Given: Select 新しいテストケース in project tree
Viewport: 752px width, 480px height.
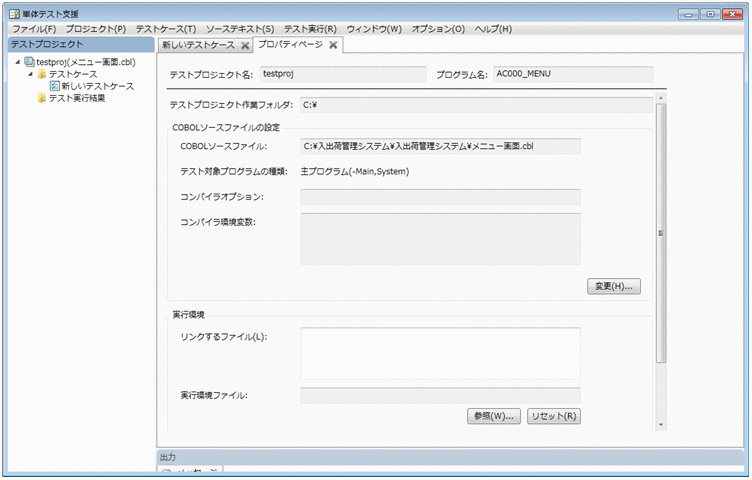Looking at the screenshot, I should click(x=98, y=86).
